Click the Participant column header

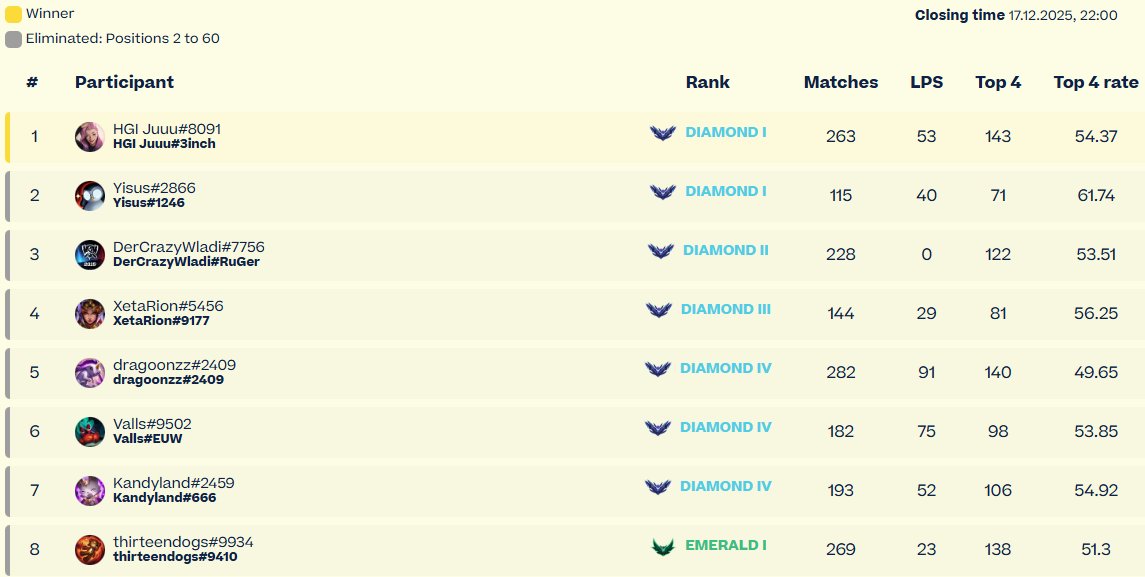pos(124,83)
